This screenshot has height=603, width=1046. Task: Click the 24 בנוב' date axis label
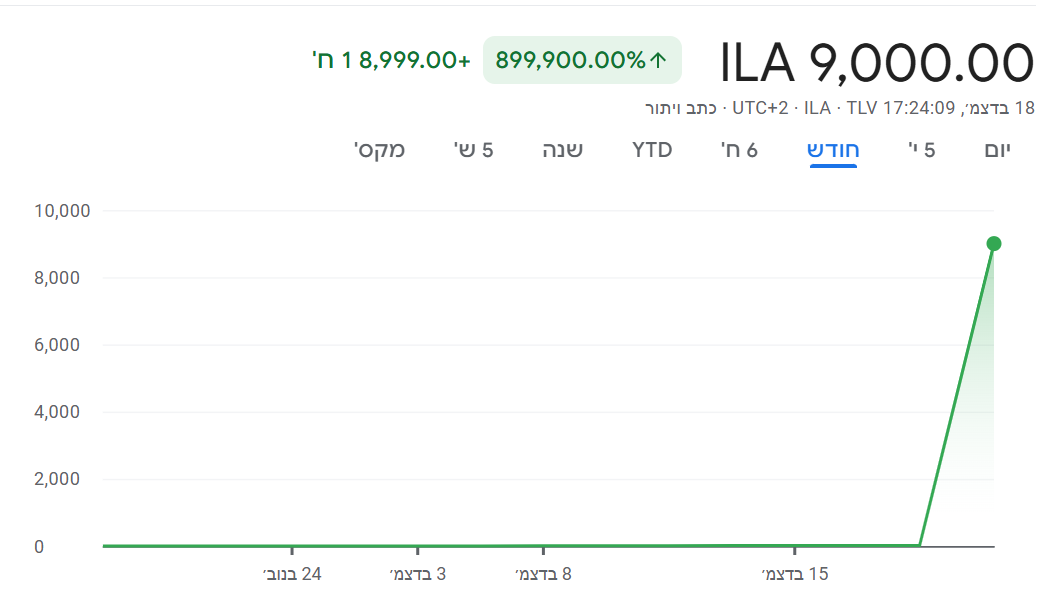(292, 574)
